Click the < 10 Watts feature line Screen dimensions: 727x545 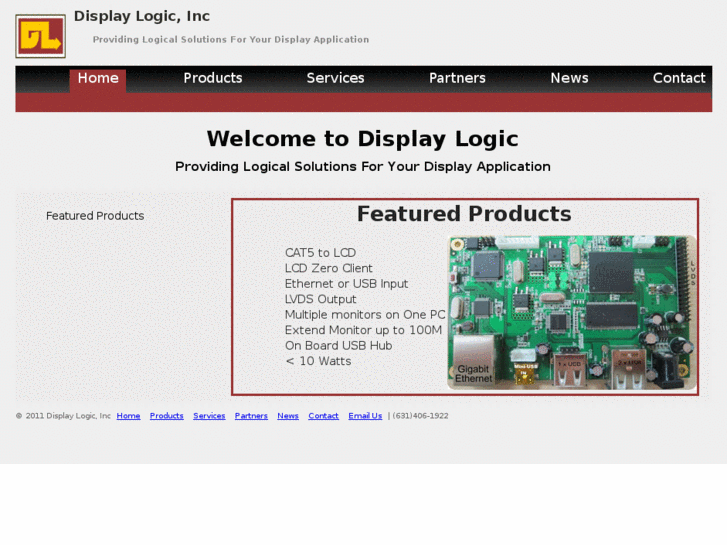point(318,361)
